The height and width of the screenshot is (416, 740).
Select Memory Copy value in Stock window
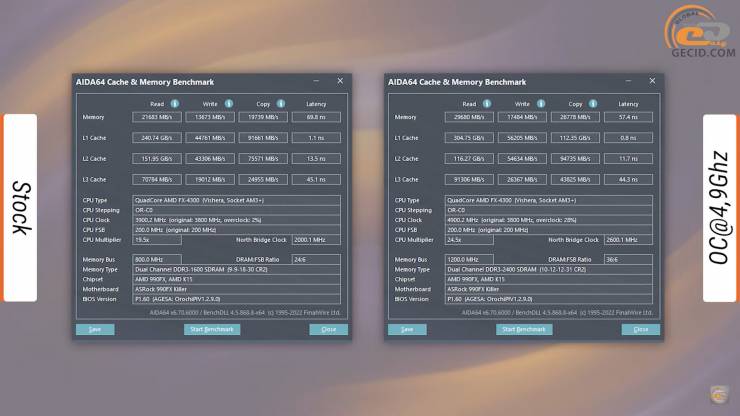[x=263, y=117]
